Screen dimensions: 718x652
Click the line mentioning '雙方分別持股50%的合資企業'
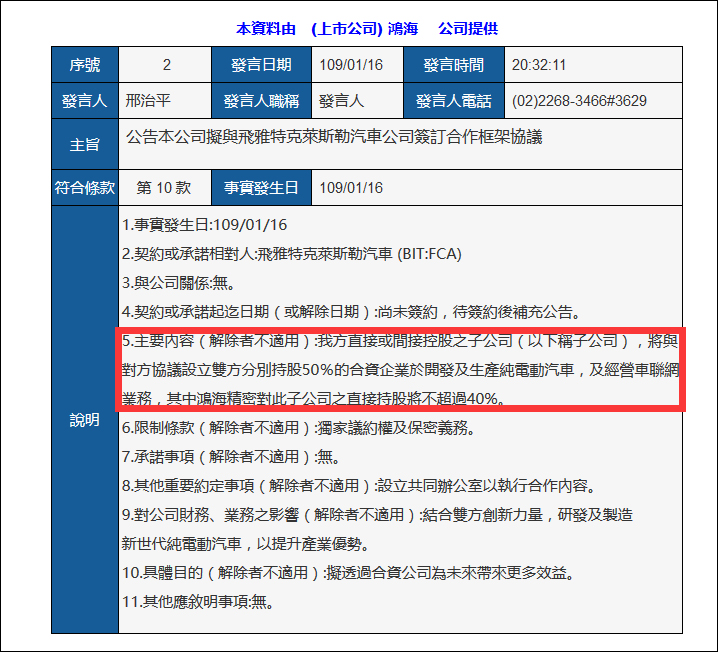[401, 370]
